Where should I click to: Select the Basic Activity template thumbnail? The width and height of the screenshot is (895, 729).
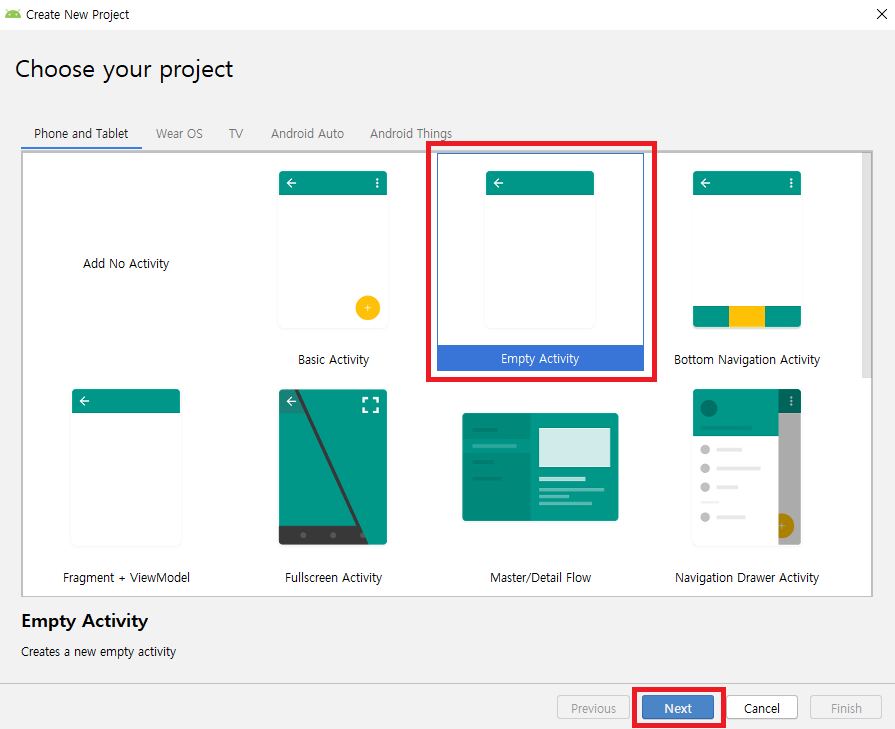click(333, 249)
